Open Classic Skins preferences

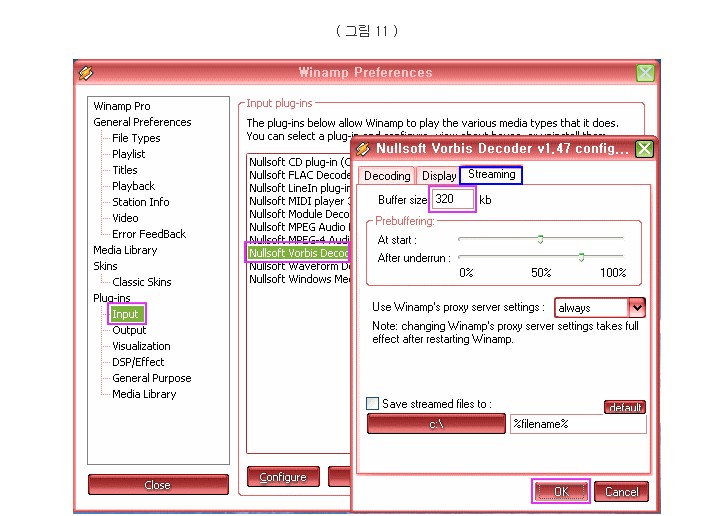[x=142, y=282]
